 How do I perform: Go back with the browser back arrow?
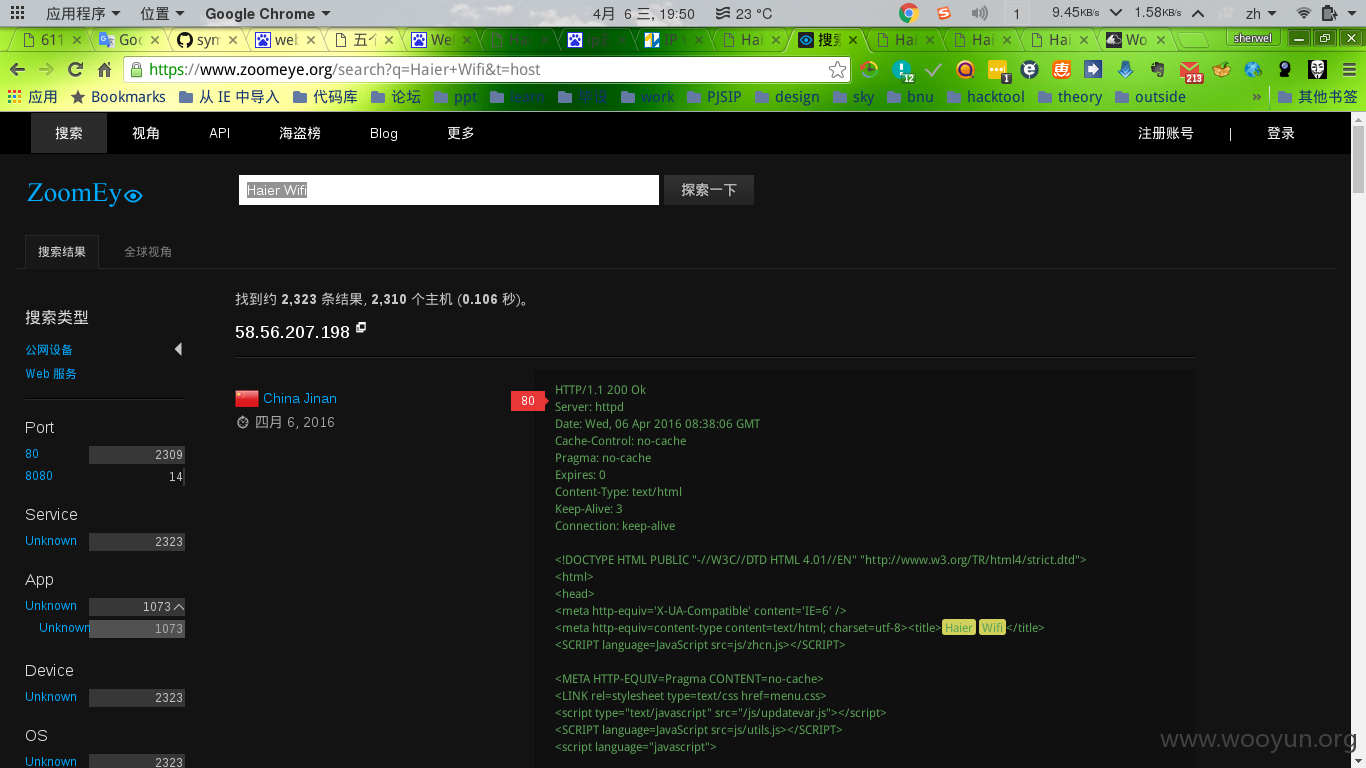17,70
